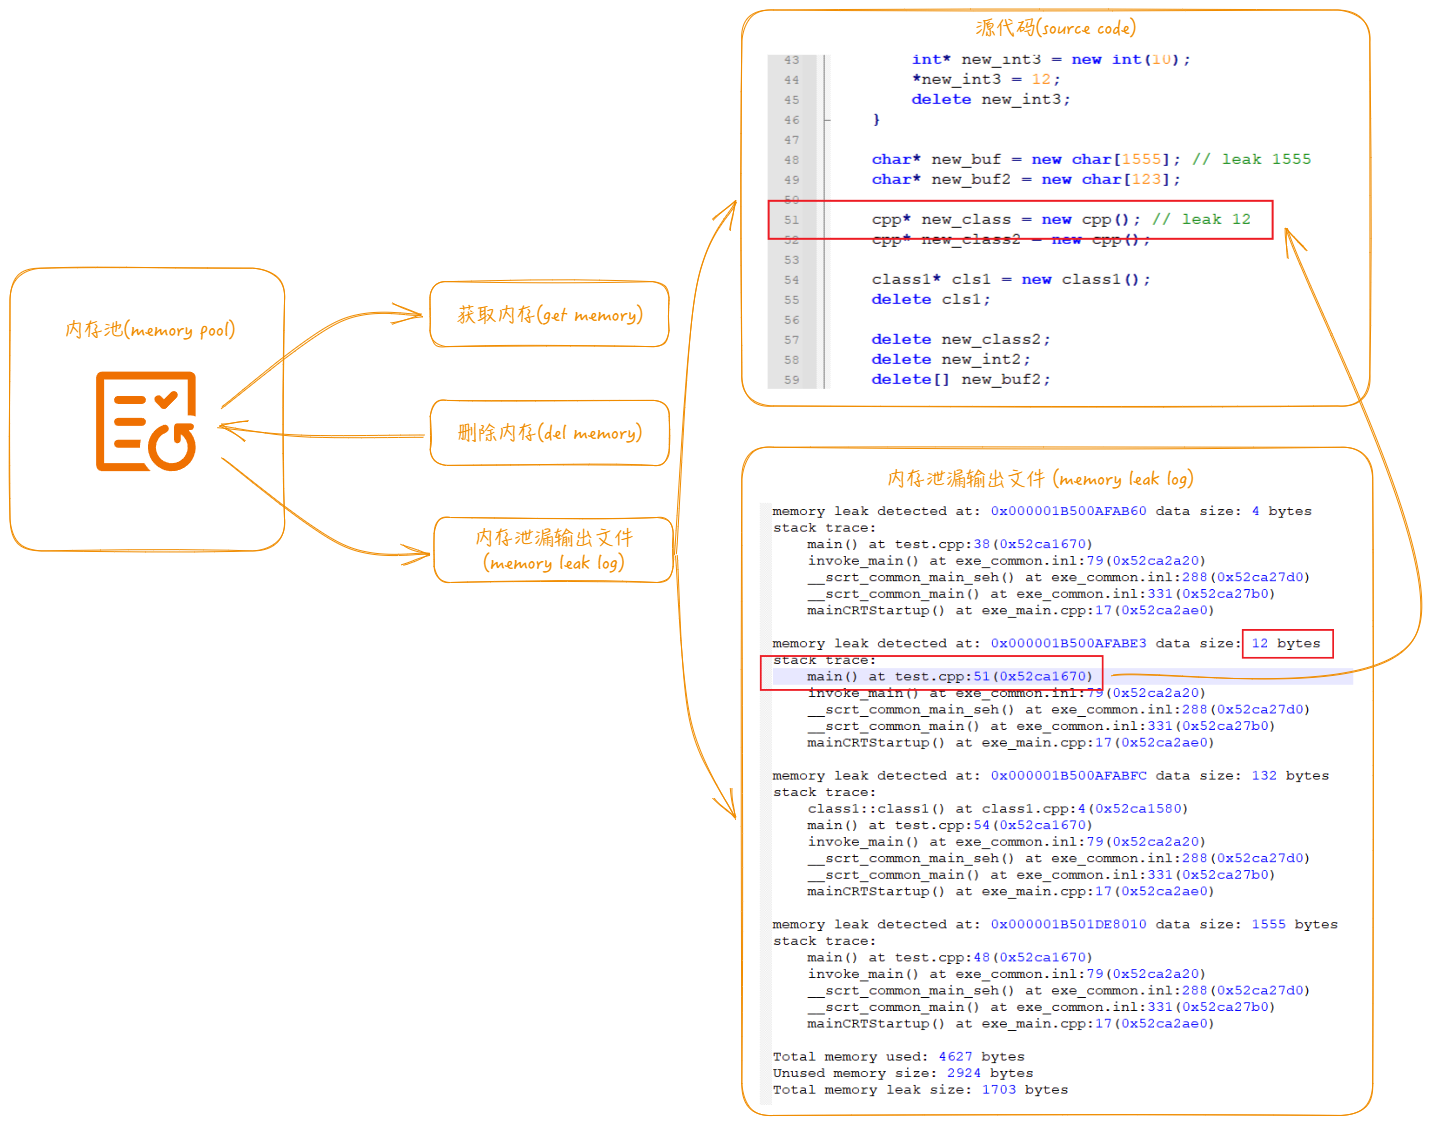The height and width of the screenshot is (1125, 1431).
Task: Click line number 43 in the gutter
Action: [792, 60]
